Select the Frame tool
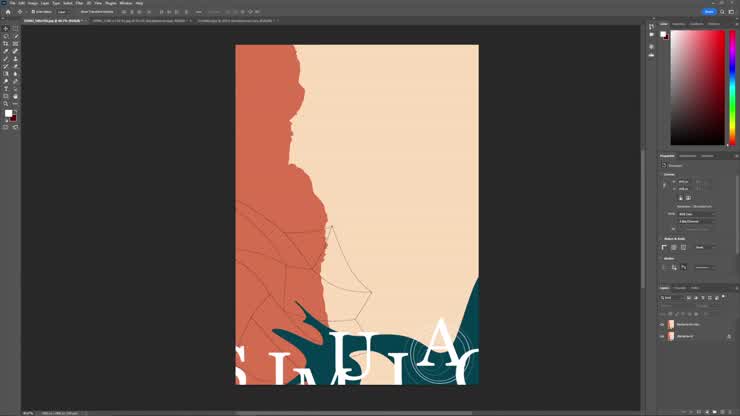Image resolution: width=740 pixels, height=416 pixels. click(x=16, y=43)
